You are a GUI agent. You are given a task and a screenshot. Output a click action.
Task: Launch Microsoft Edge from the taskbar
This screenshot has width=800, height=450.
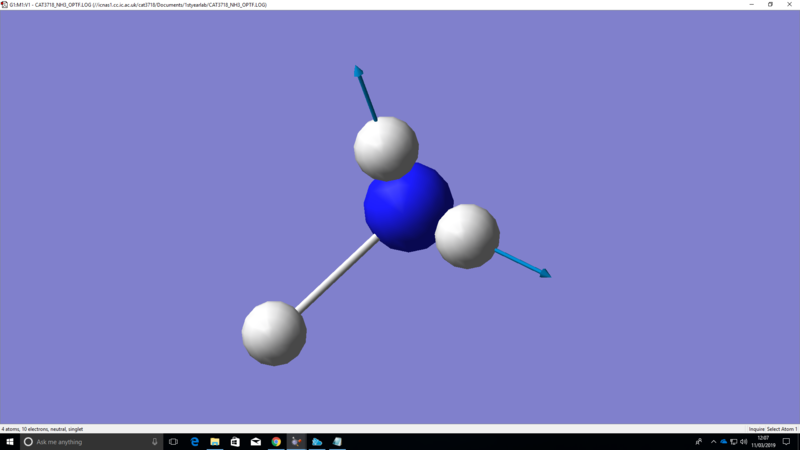[194, 442]
